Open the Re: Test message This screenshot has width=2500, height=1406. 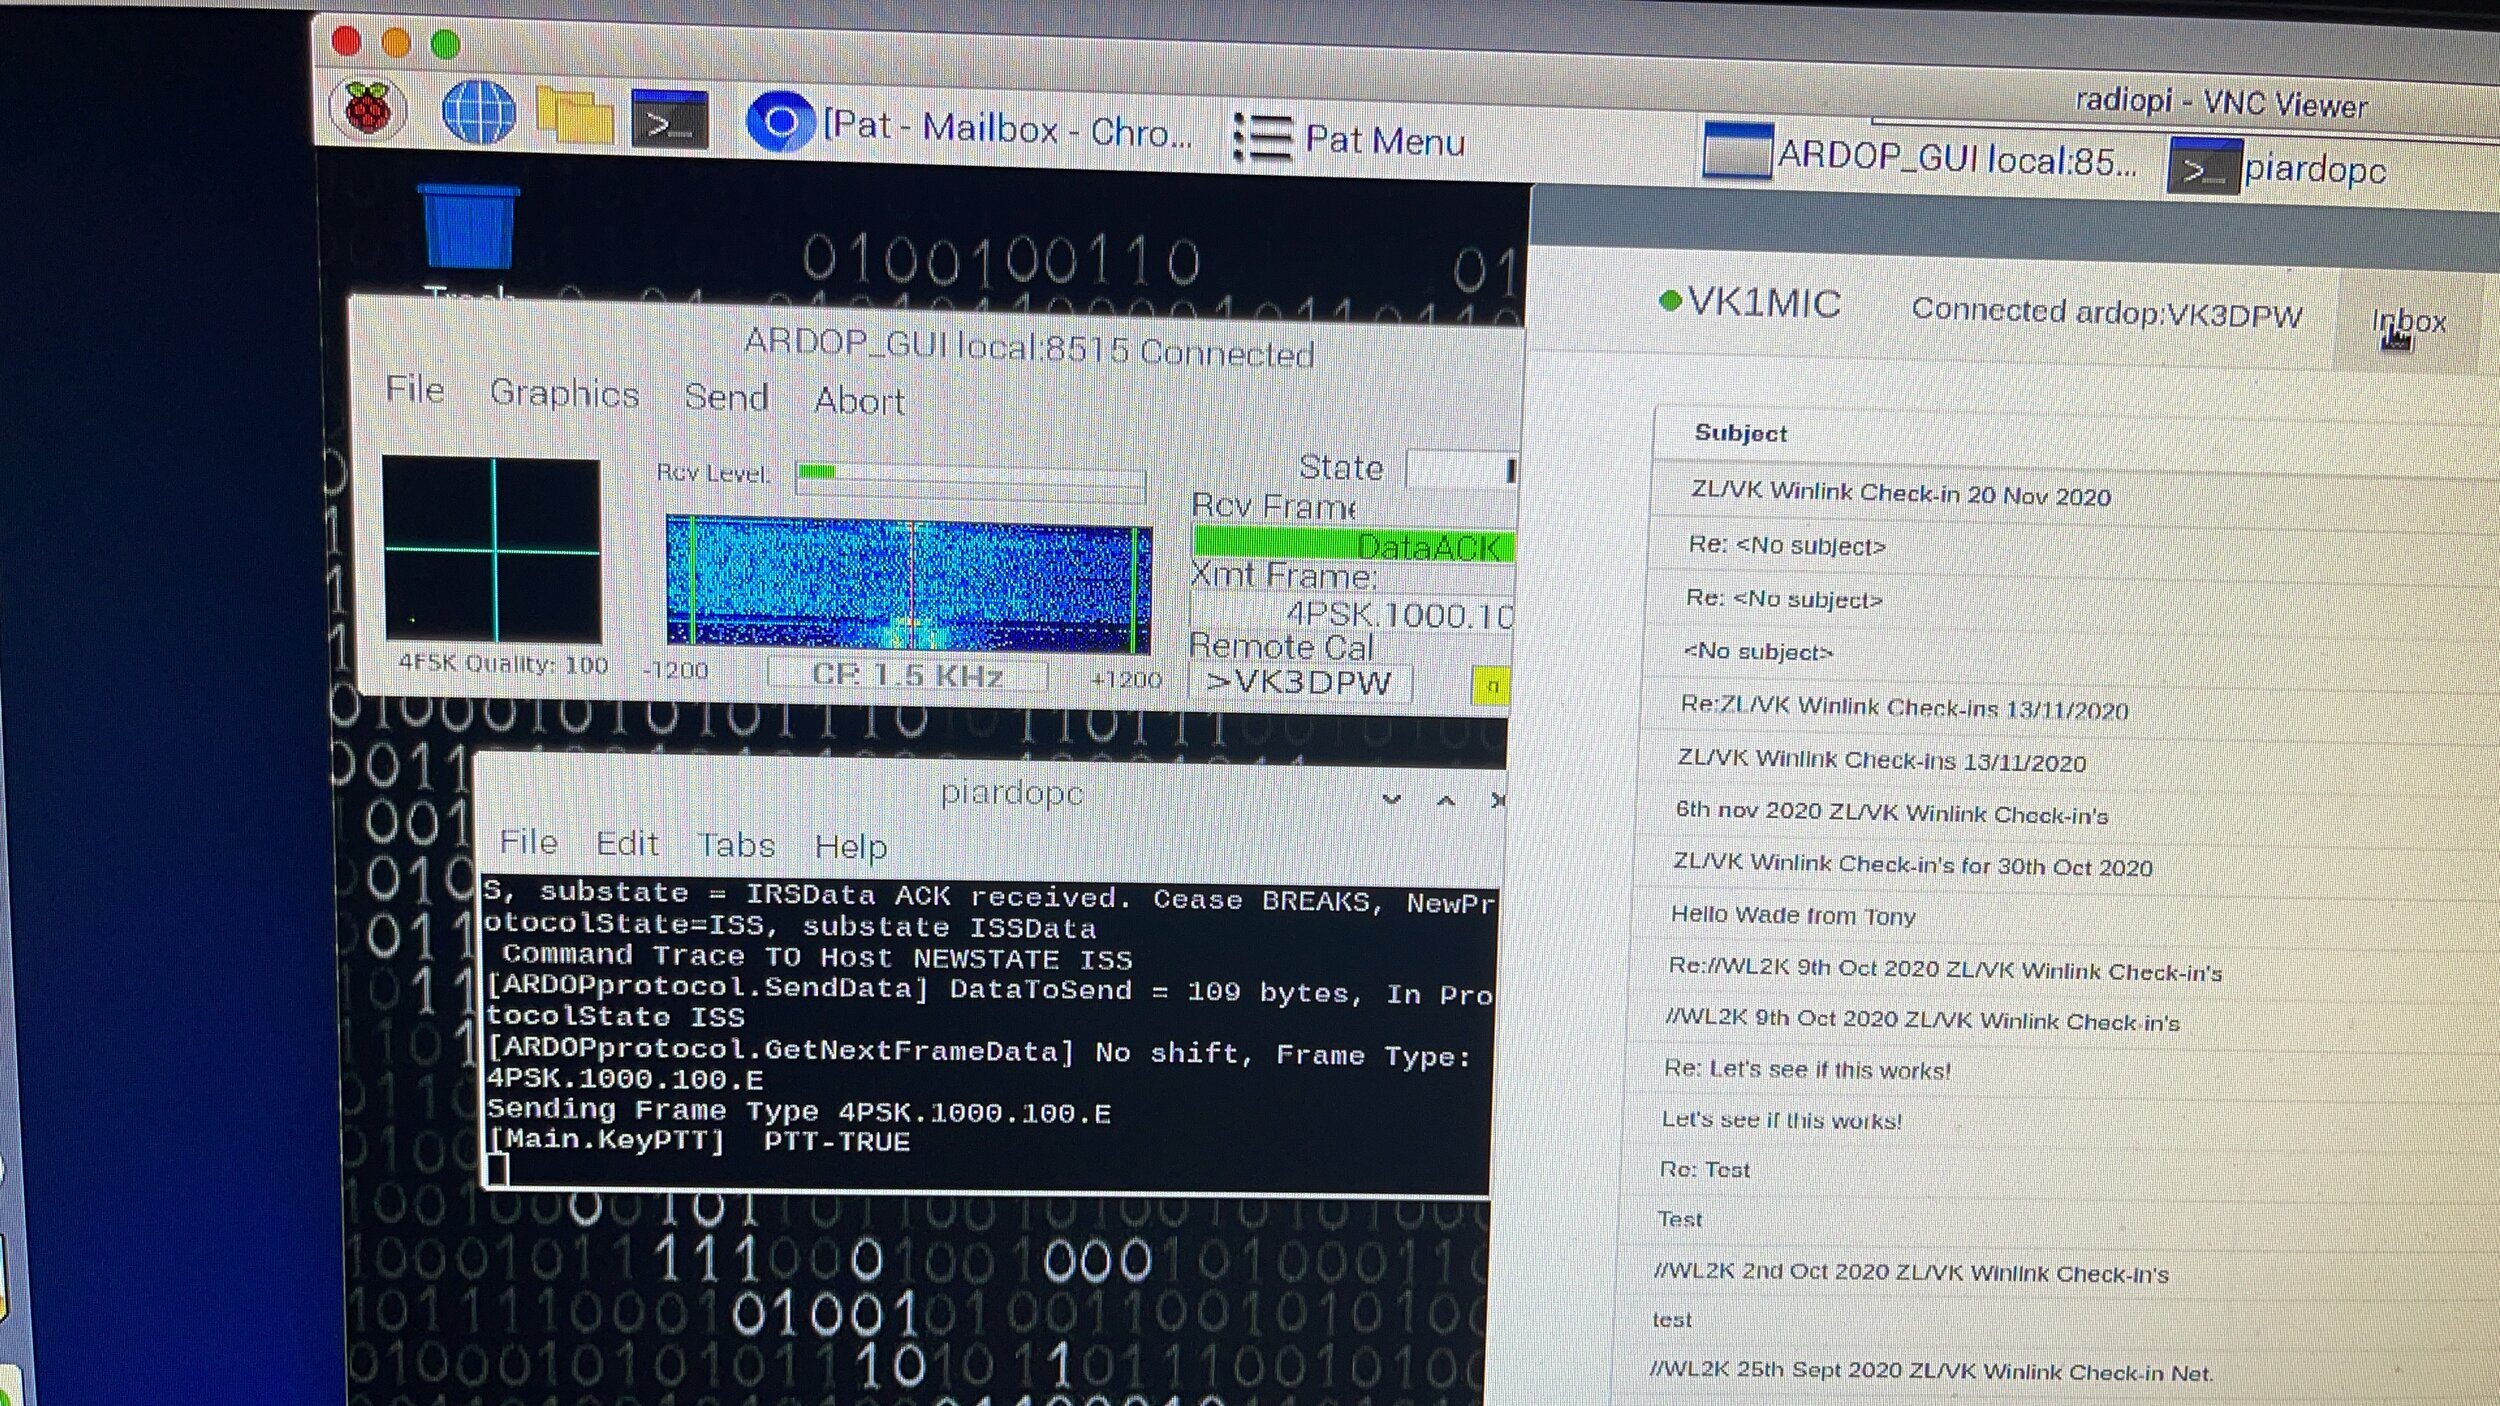tap(1705, 1169)
